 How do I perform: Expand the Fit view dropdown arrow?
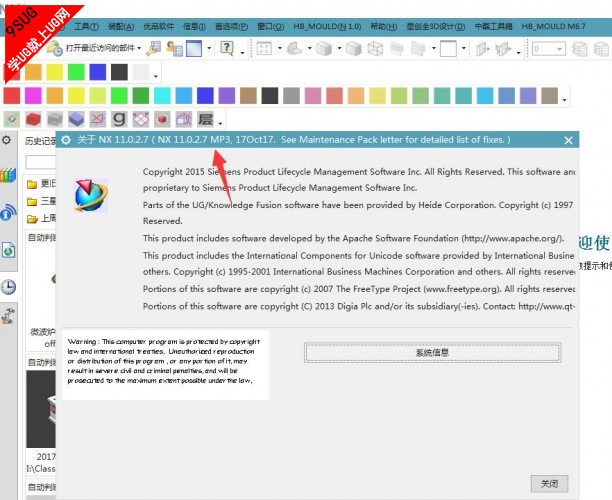pyautogui.click(x=279, y=48)
